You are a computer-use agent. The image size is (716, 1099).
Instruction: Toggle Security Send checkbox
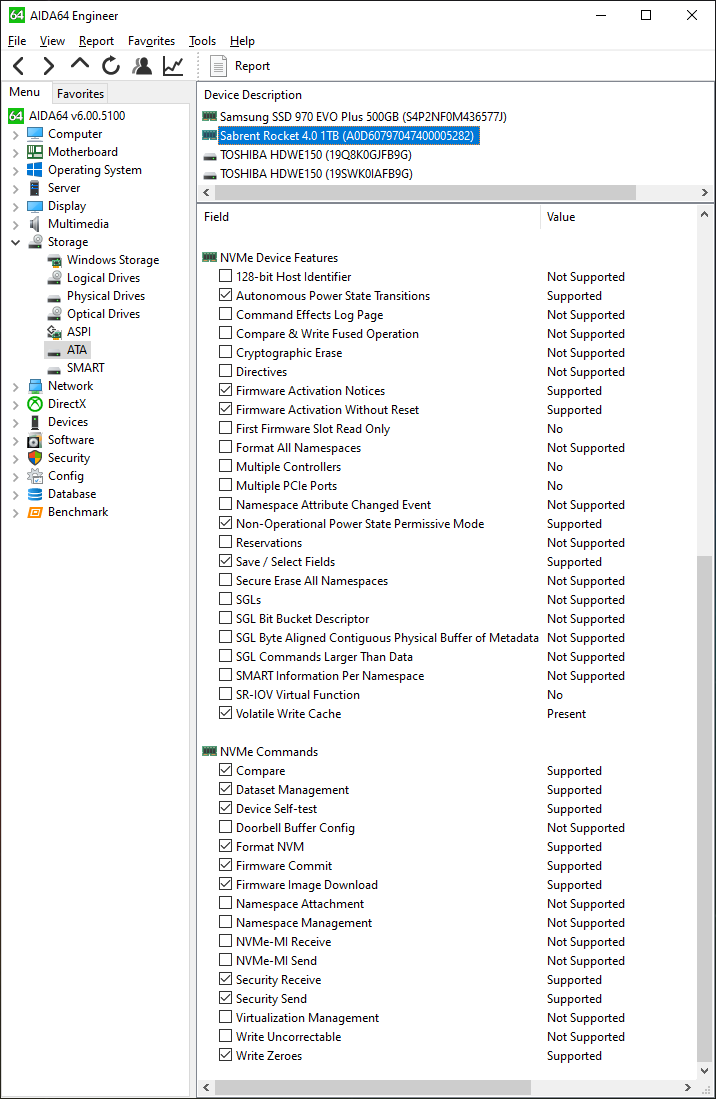point(226,997)
